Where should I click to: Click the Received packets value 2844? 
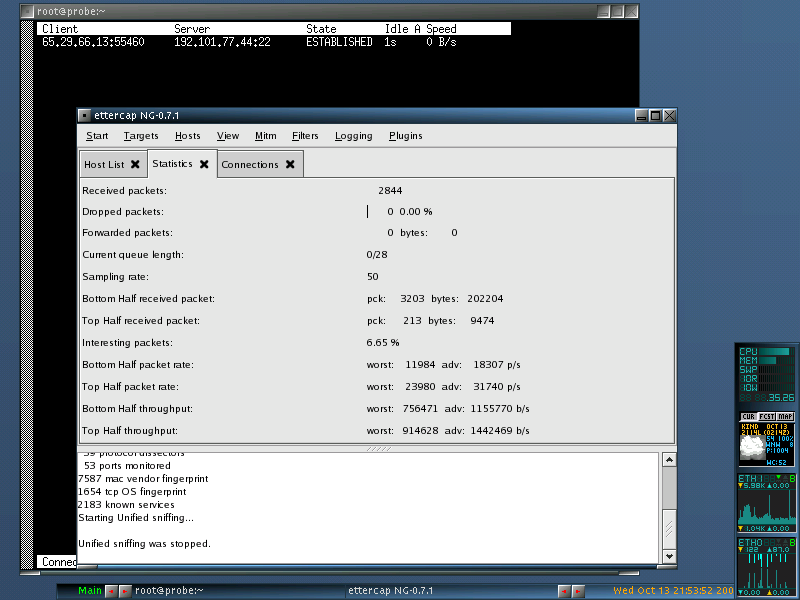click(x=390, y=191)
